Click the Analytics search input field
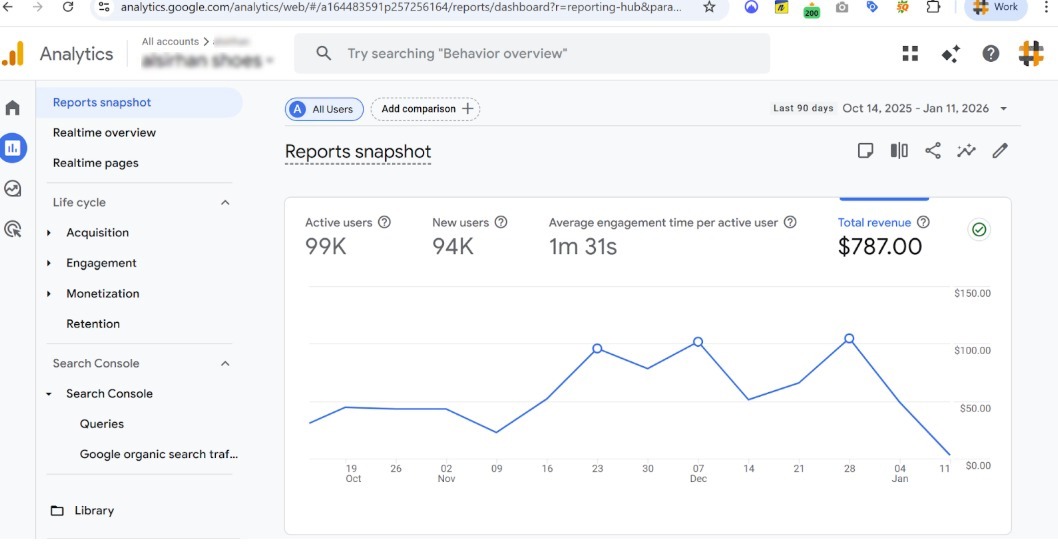This screenshot has width=1058, height=556. click(x=532, y=53)
